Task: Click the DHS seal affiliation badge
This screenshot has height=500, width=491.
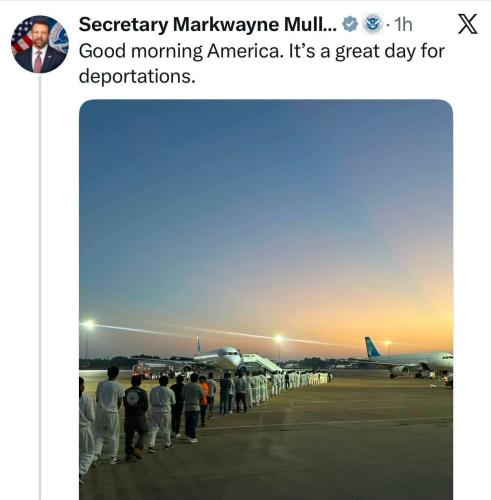Action: click(372, 24)
